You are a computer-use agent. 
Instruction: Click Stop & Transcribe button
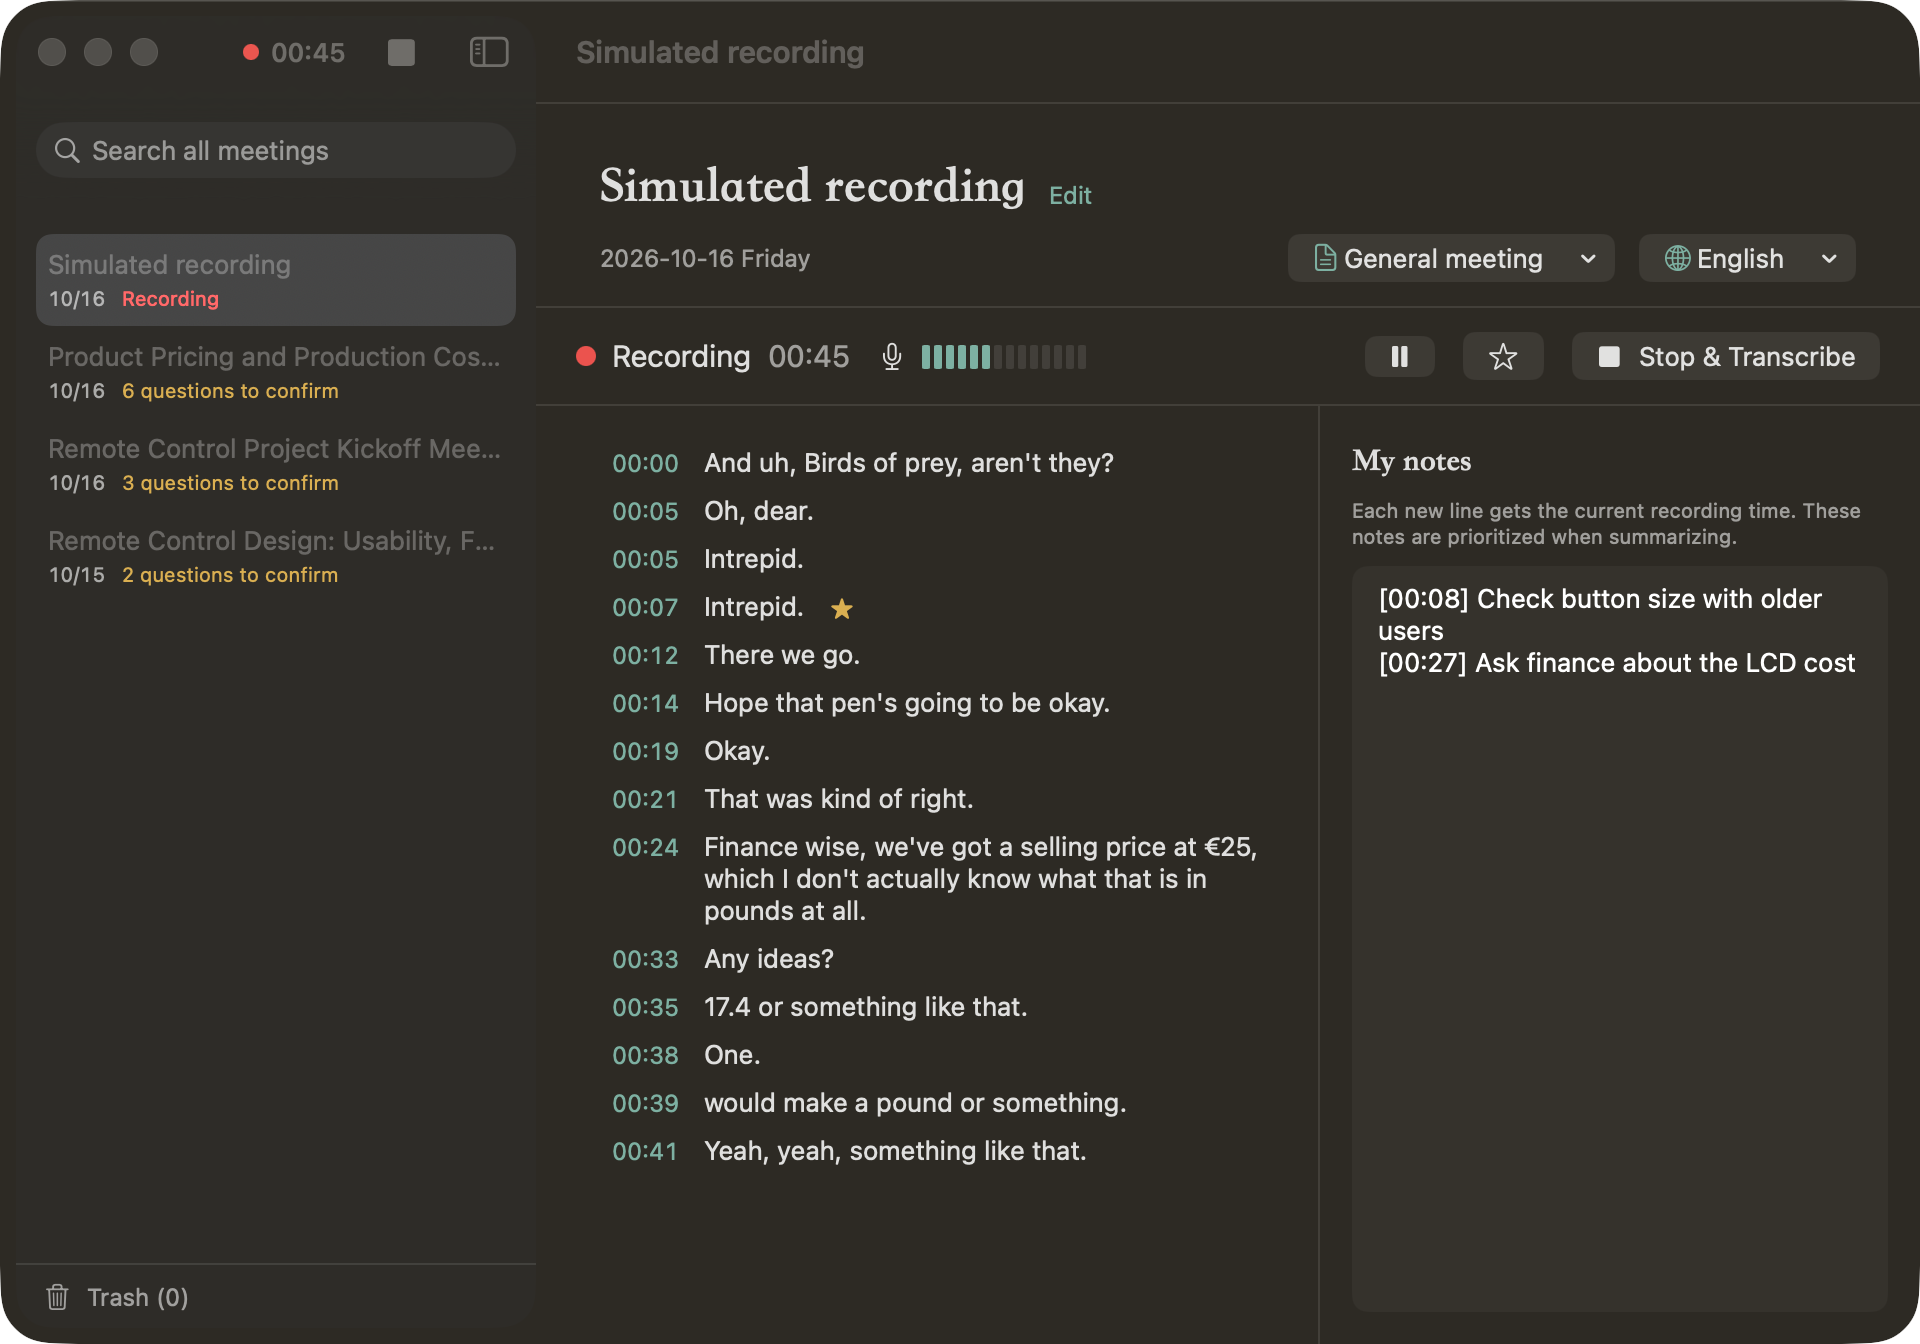pyautogui.click(x=1725, y=356)
